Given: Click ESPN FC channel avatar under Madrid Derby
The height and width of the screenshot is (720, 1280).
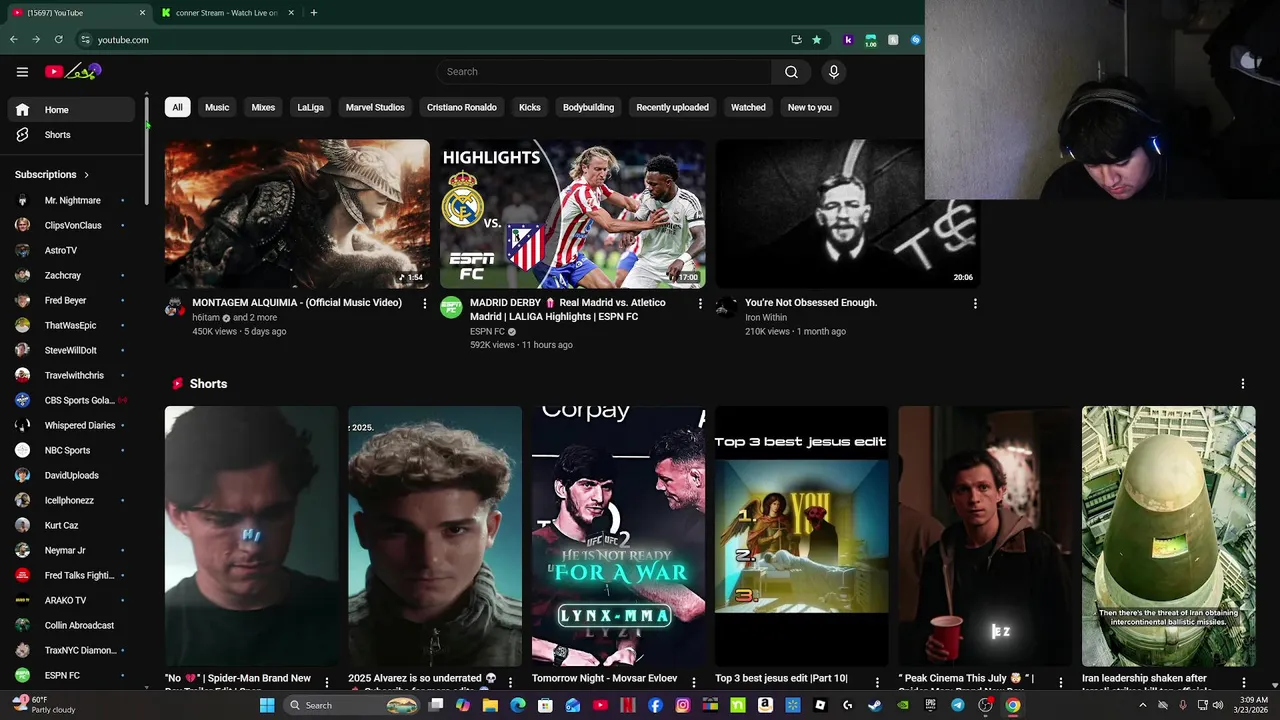Looking at the screenshot, I should coord(451,307).
